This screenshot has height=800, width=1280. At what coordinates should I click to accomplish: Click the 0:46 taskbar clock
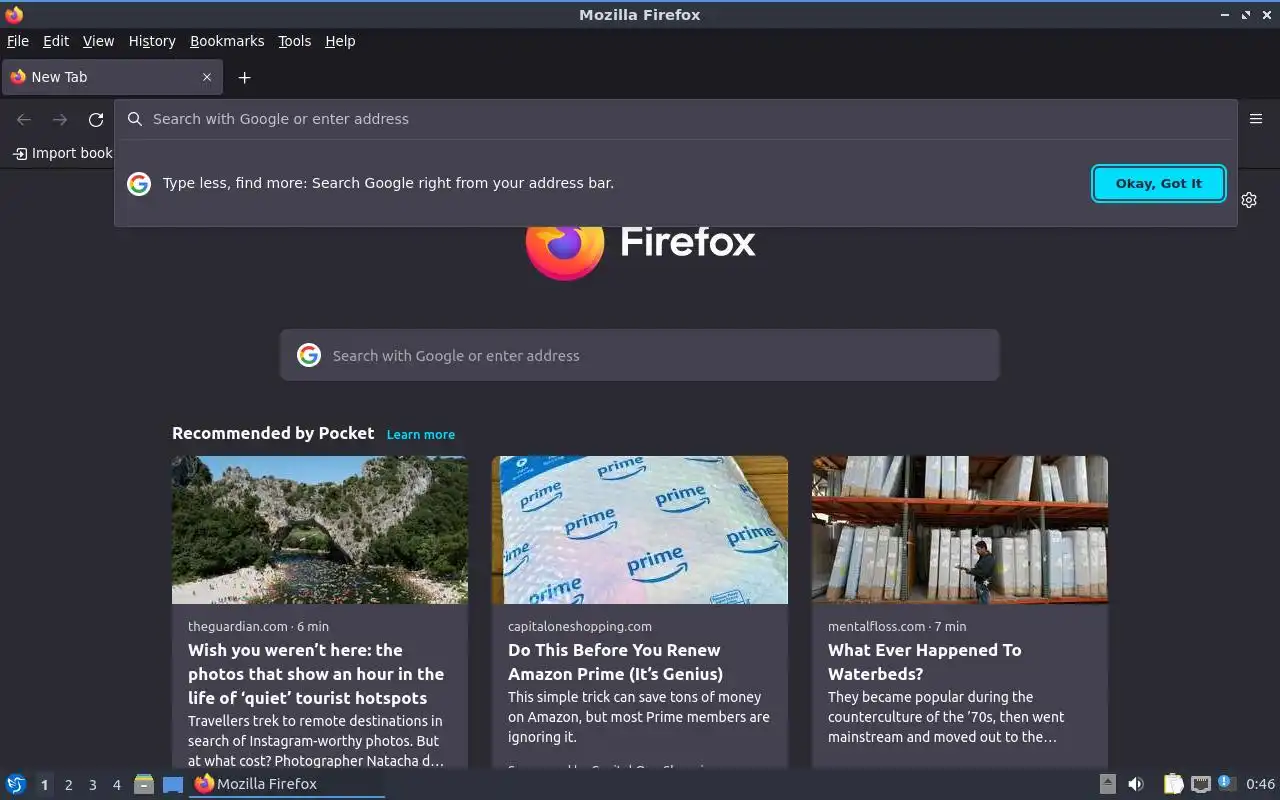click(1260, 784)
